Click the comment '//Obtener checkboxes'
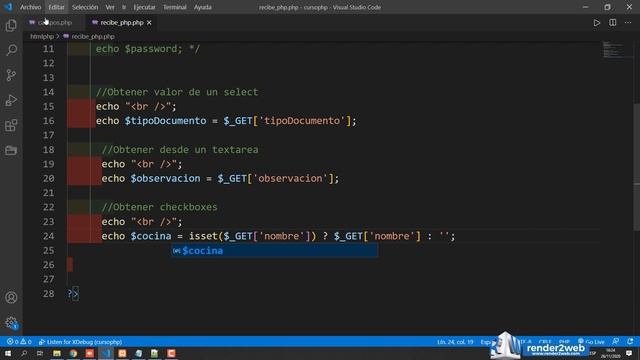The width and height of the screenshot is (640, 360). click(159, 207)
